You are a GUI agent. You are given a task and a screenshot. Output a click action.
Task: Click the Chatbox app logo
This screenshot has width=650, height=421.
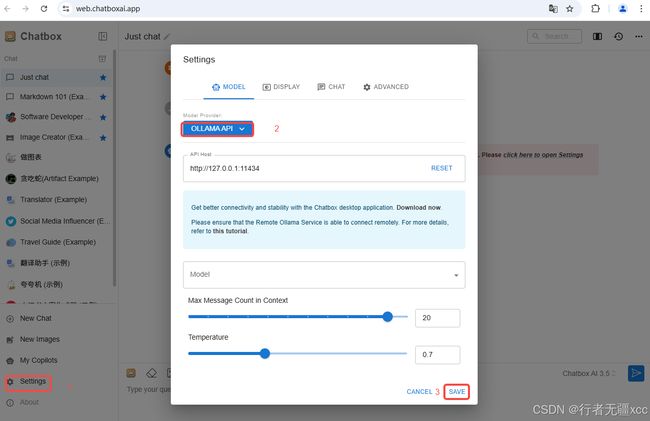(10, 36)
